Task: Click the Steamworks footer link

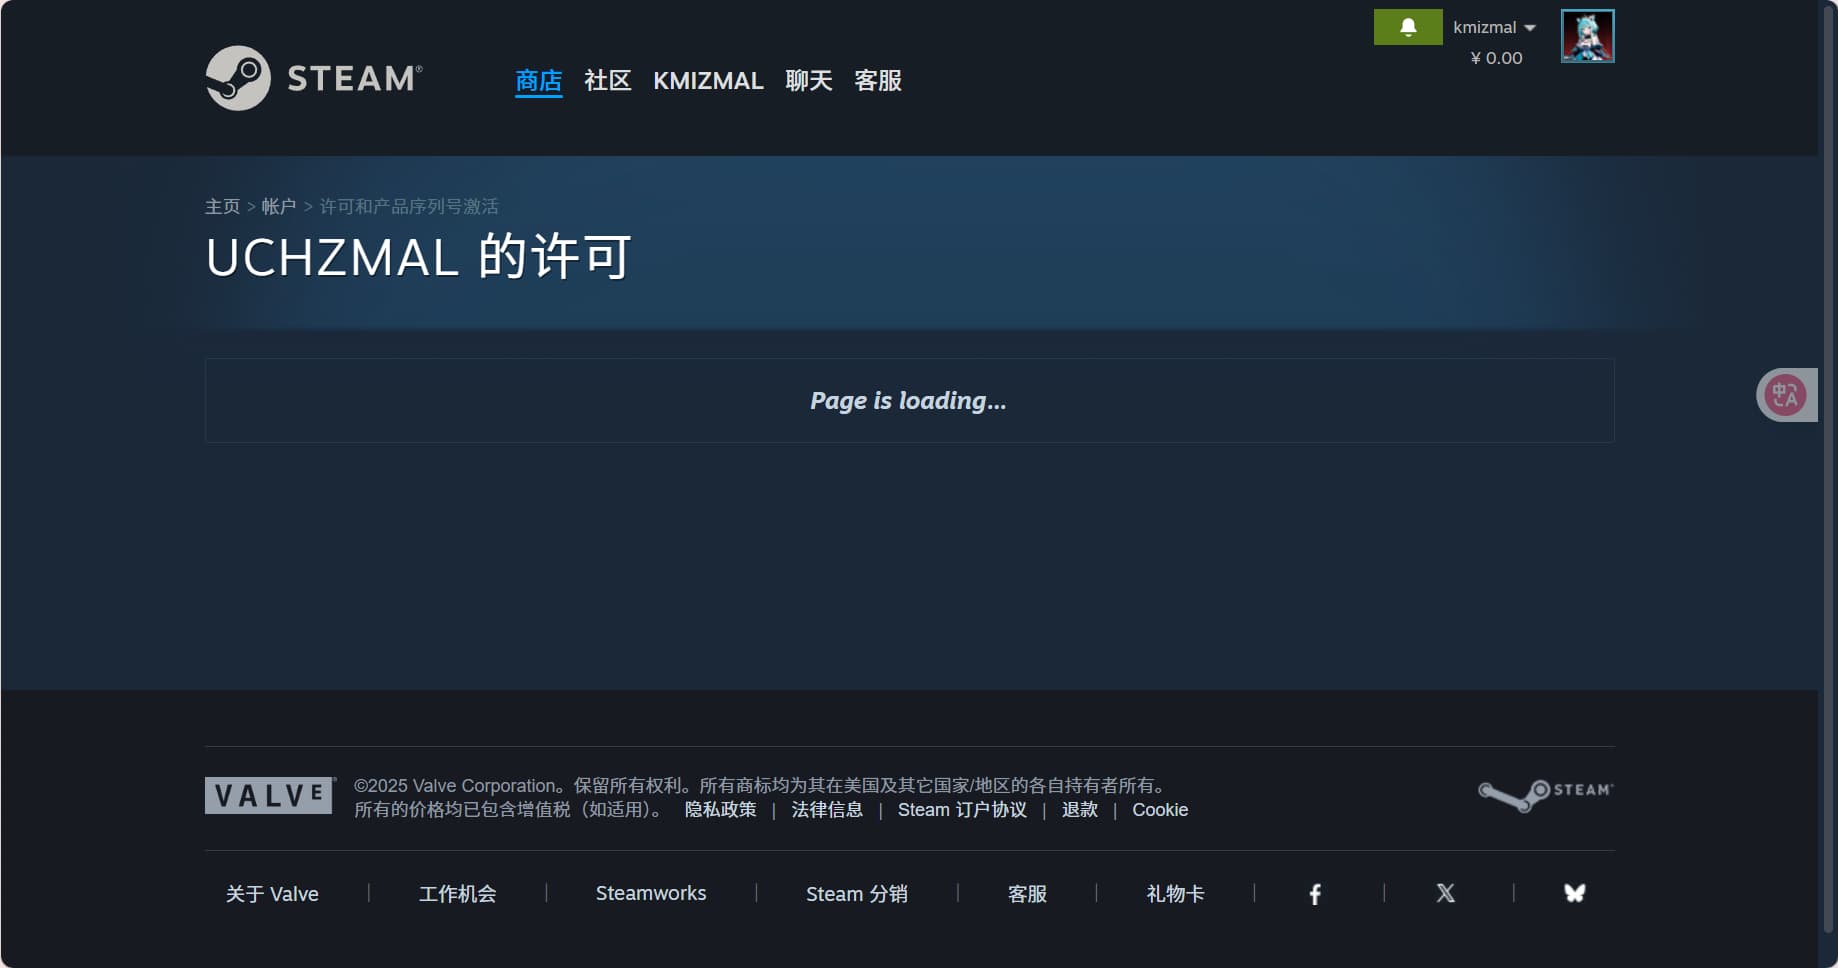Action: tap(651, 893)
